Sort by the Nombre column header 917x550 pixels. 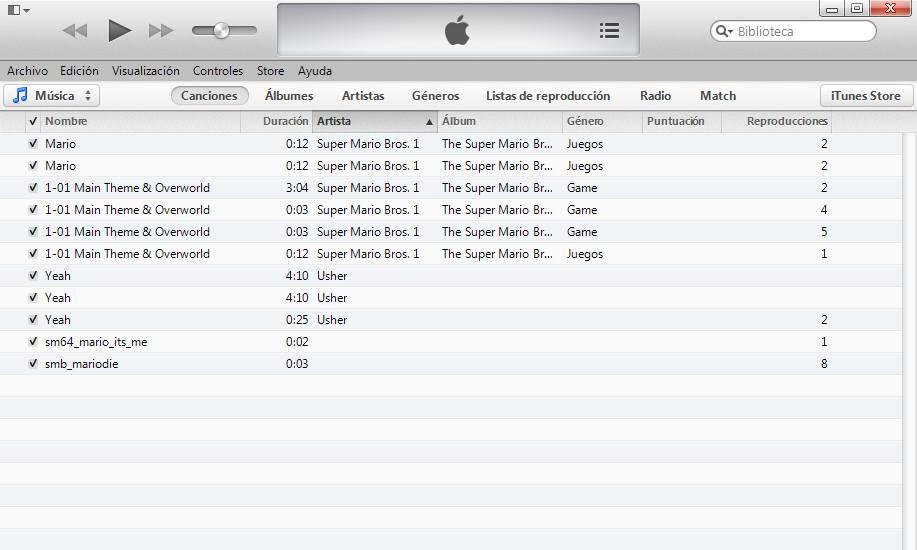(140, 121)
